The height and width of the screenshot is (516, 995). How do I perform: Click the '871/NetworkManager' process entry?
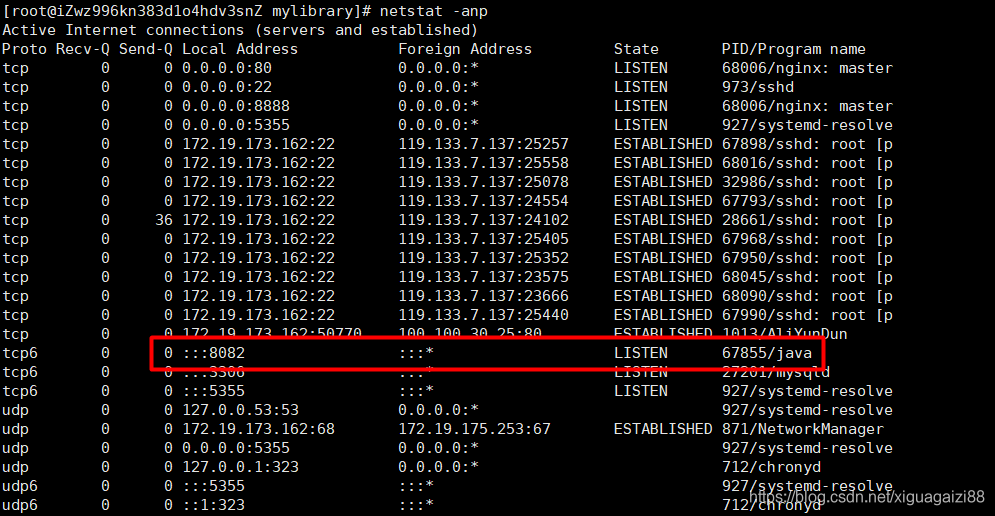tap(802, 429)
